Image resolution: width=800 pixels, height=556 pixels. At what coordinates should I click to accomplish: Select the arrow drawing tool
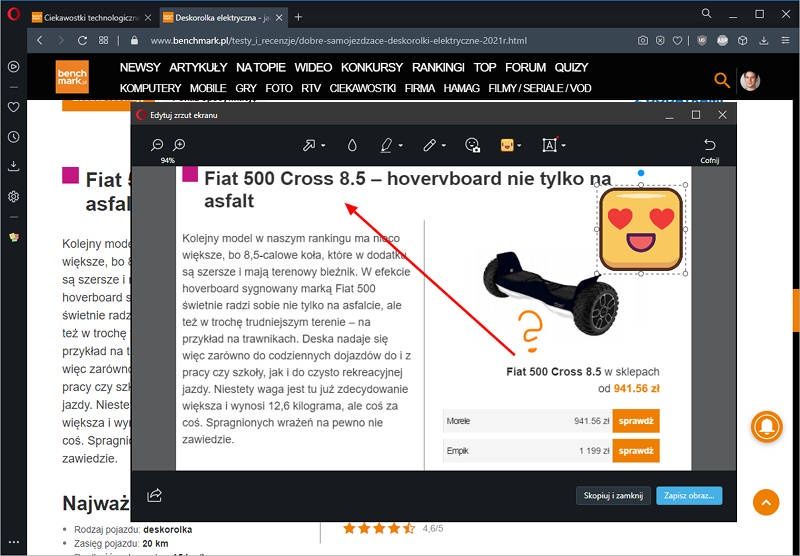pos(309,145)
